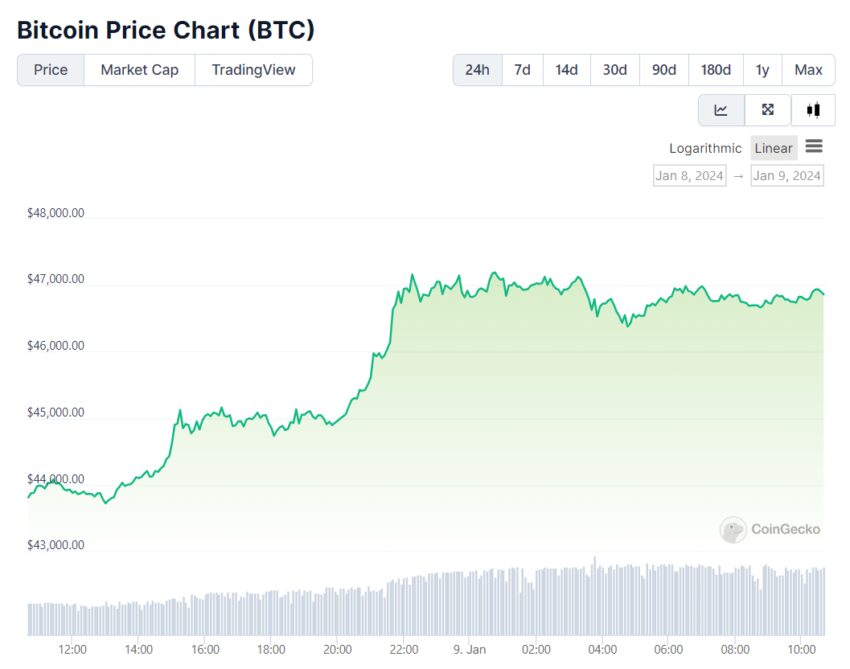Select the 24h time range
This screenshot has width=850, height=669.
click(x=478, y=70)
